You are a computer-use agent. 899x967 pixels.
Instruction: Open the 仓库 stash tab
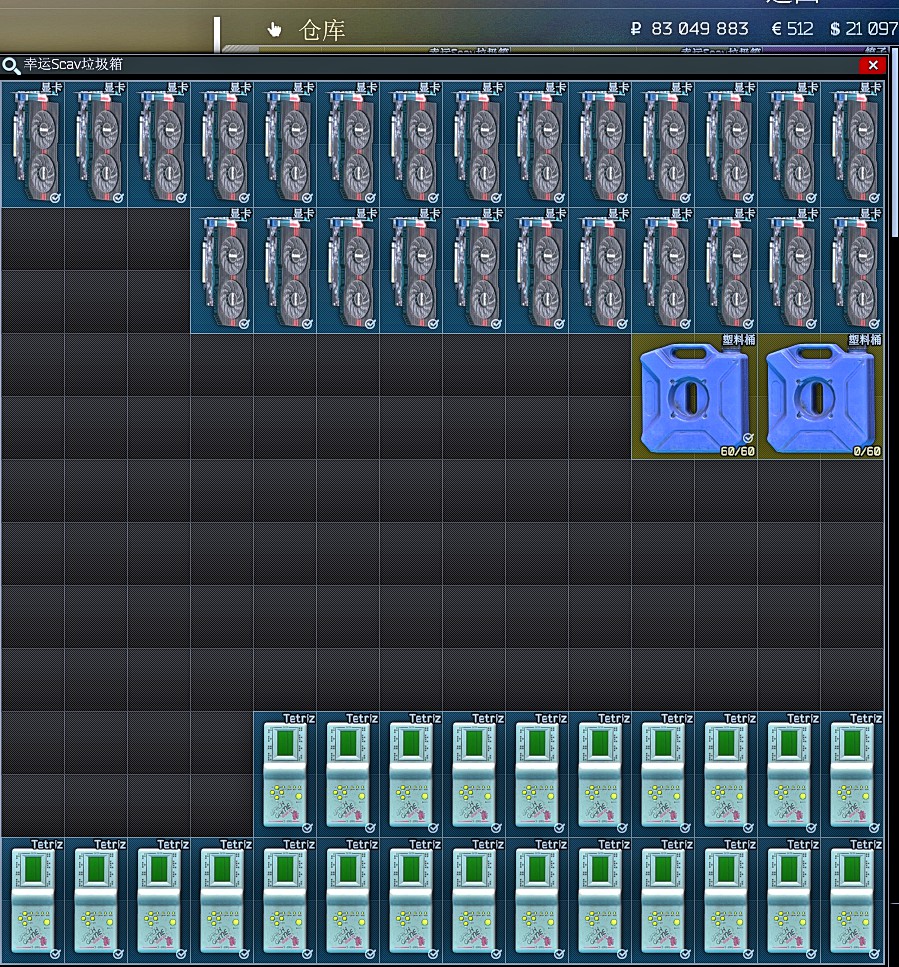[321, 30]
